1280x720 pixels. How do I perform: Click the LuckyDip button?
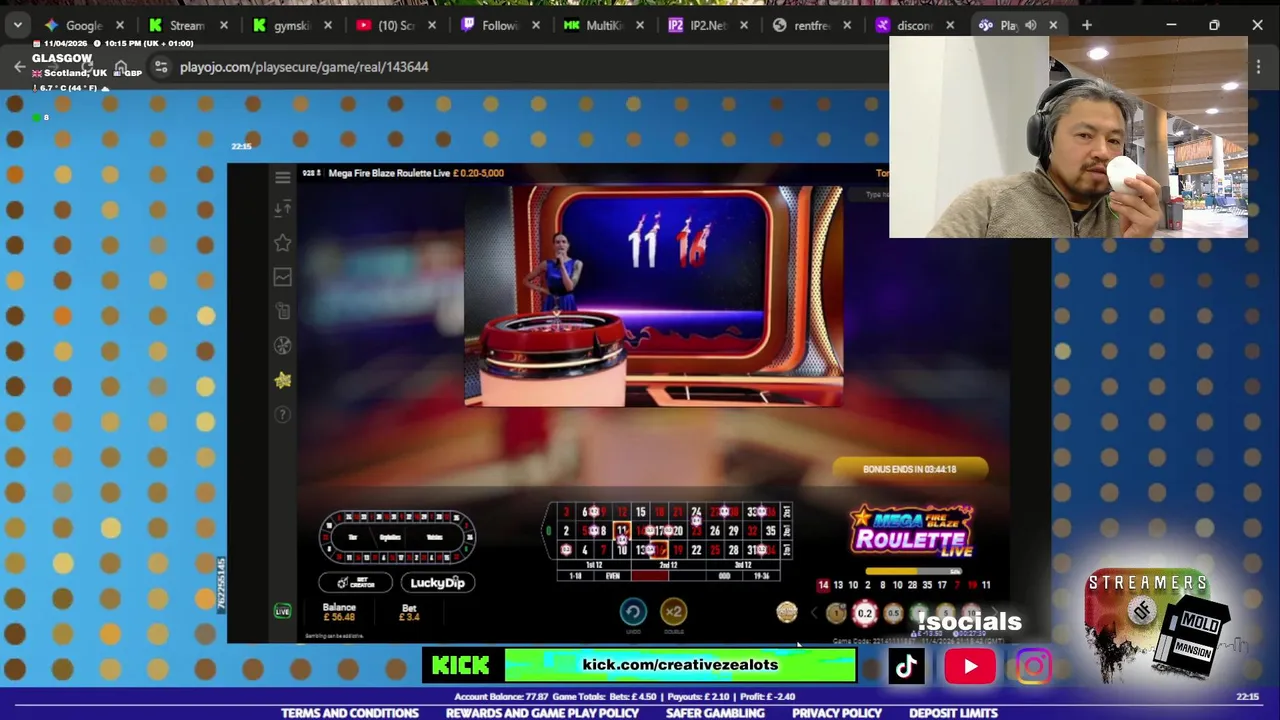[x=438, y=583]
